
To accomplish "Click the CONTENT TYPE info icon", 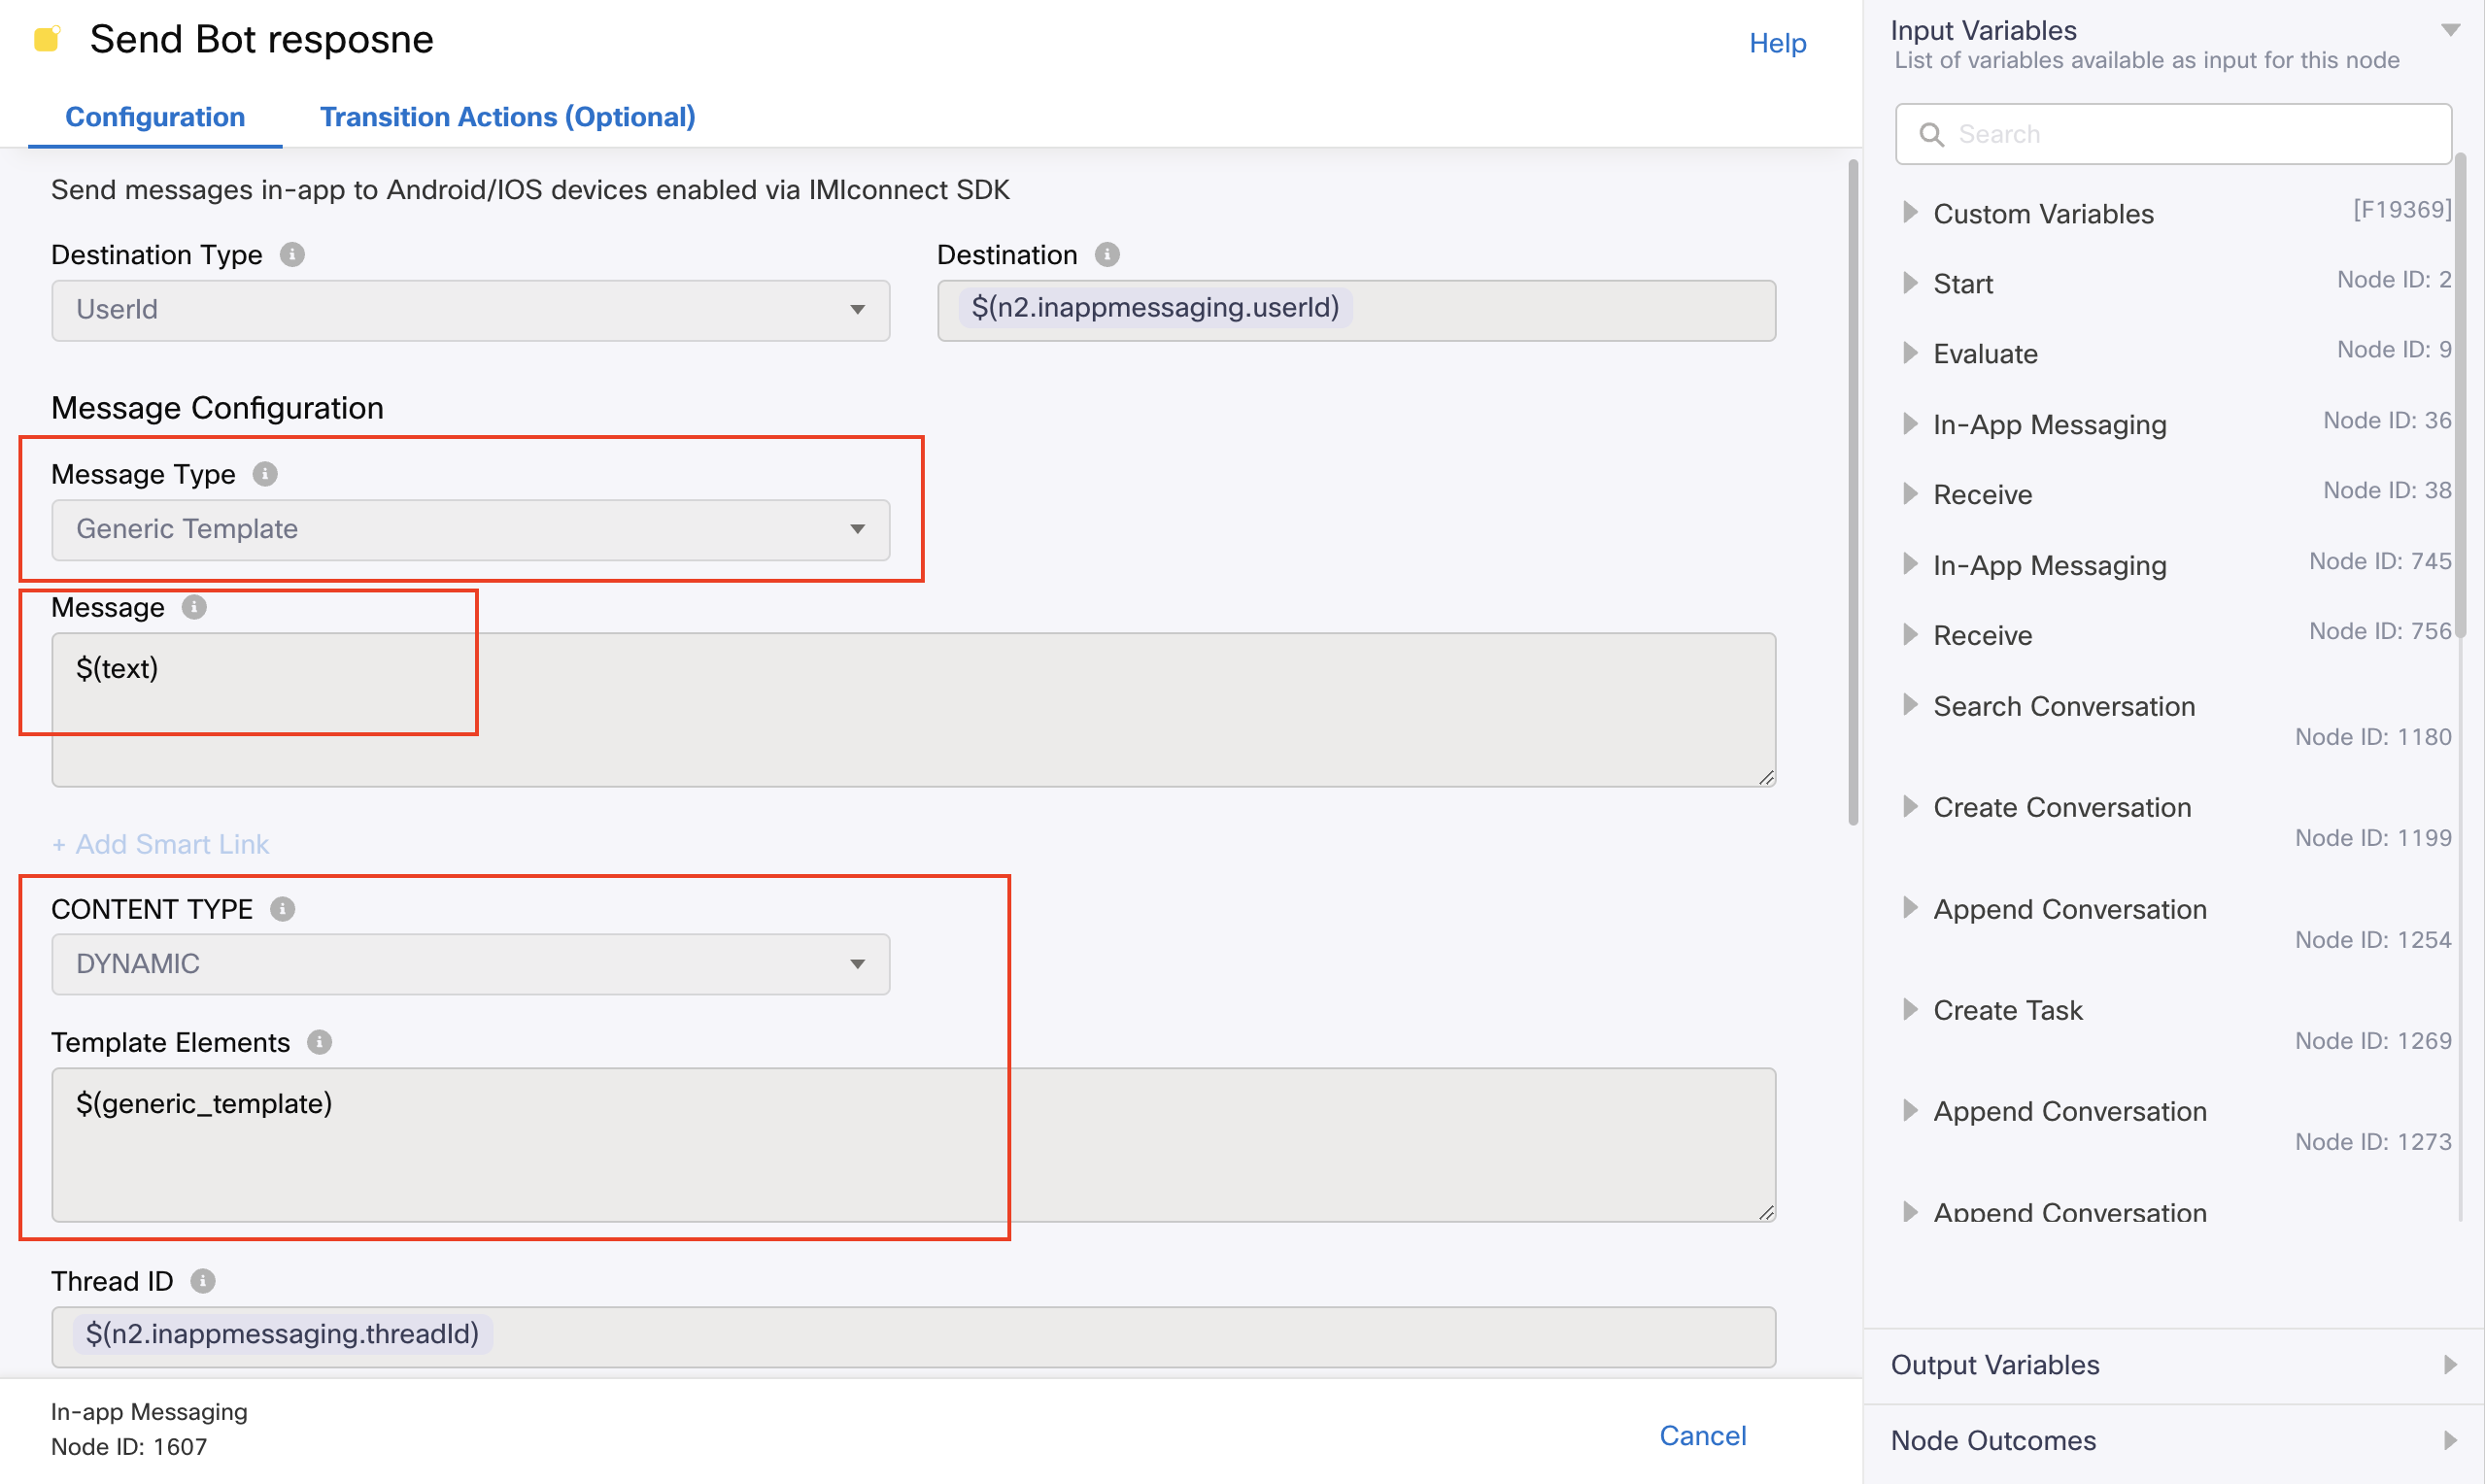I will (283, 909).
